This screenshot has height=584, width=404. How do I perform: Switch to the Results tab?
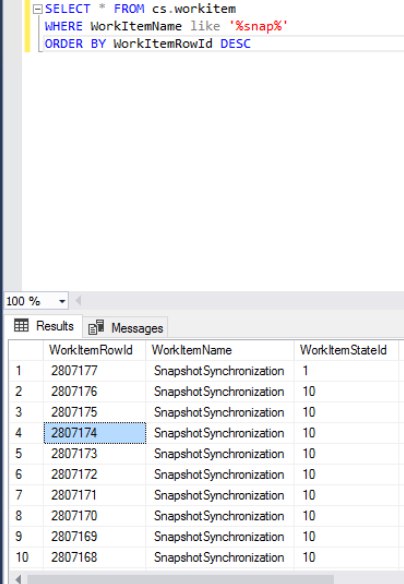click(x=44, y=326)
